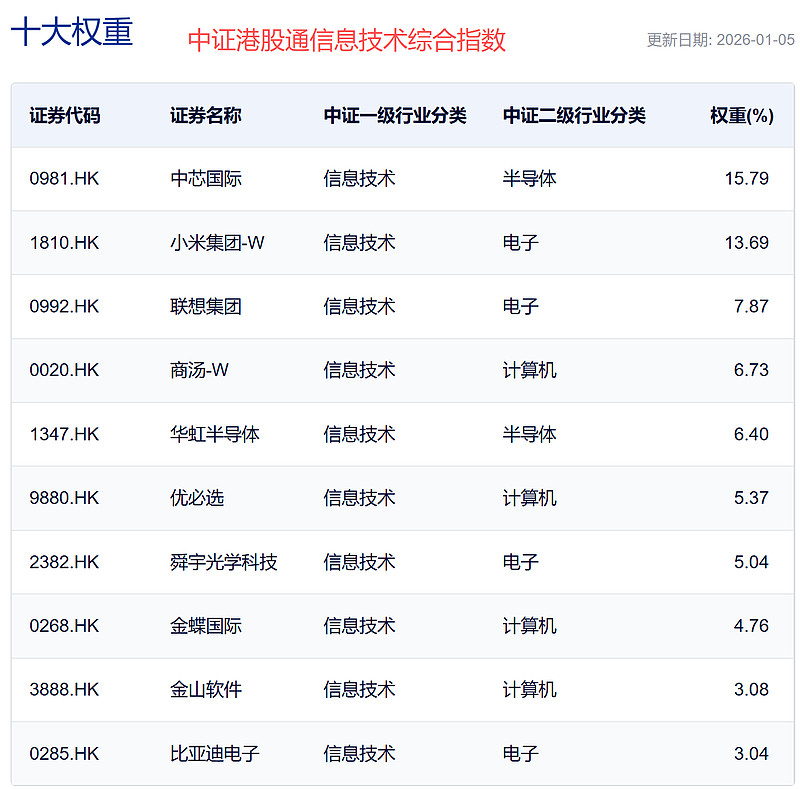Select stock code 2382.HK
Viewport: 800px width, 789px height.
[x=64, y=562]
